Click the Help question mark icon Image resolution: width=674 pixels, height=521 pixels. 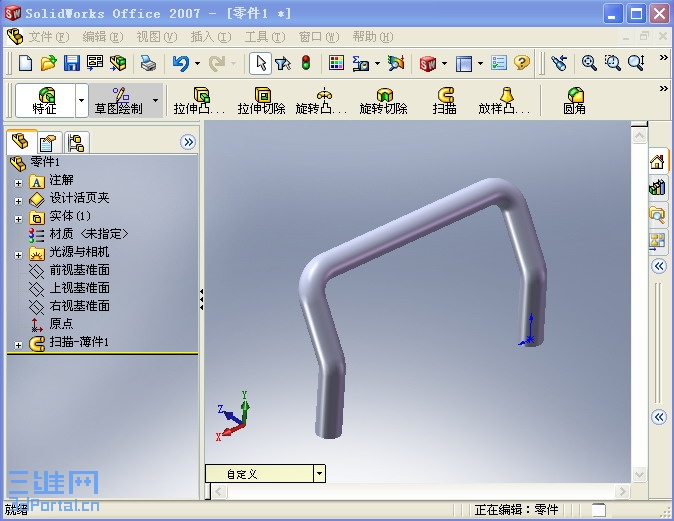pyautogui.click(x=522, y=63)
